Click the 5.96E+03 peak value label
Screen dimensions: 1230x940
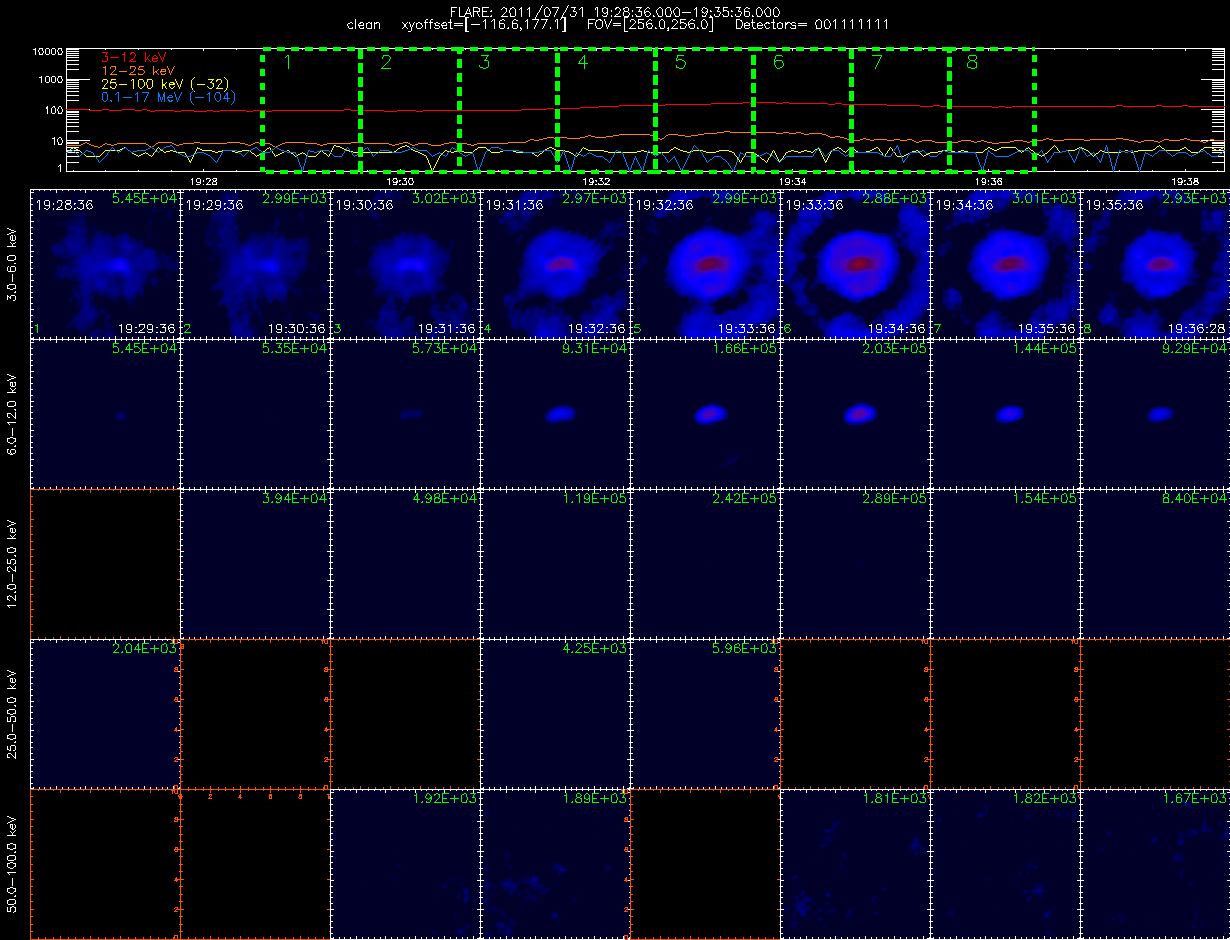745,649
